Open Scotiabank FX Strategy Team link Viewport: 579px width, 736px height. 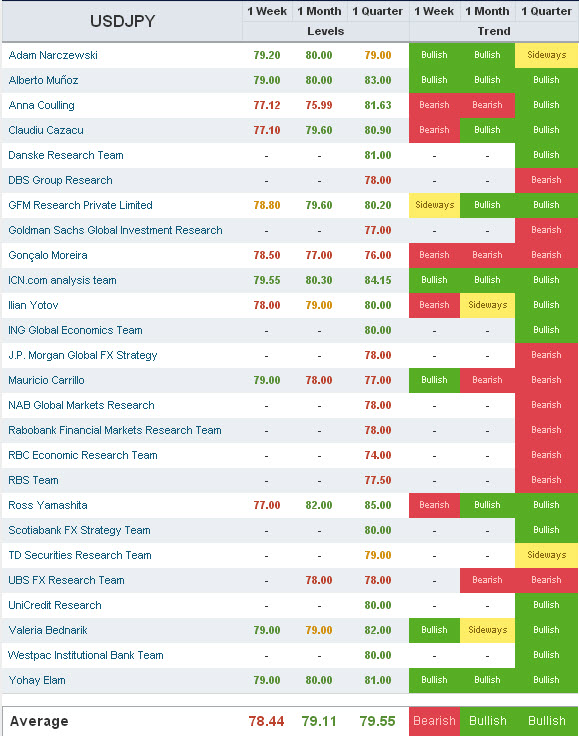click(x=79, y=530)
